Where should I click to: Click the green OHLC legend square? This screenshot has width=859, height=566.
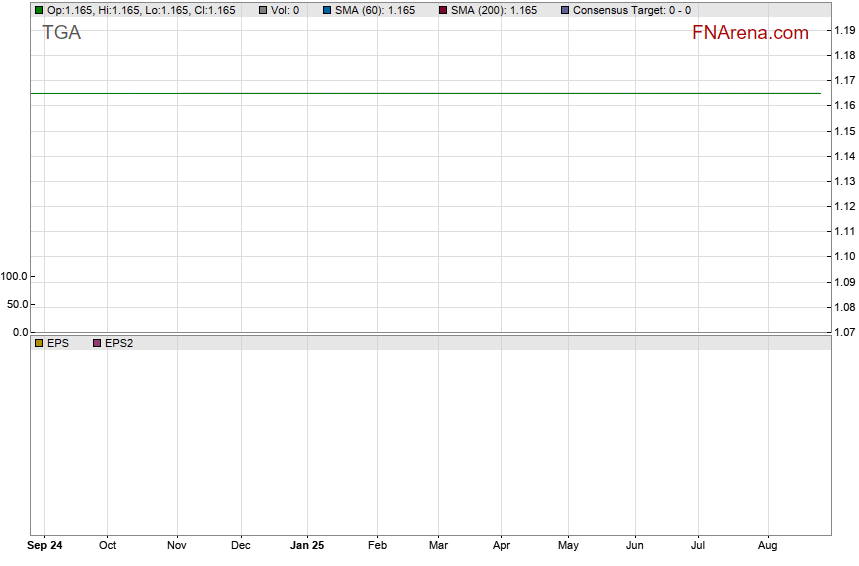click(x=39, y=10)
